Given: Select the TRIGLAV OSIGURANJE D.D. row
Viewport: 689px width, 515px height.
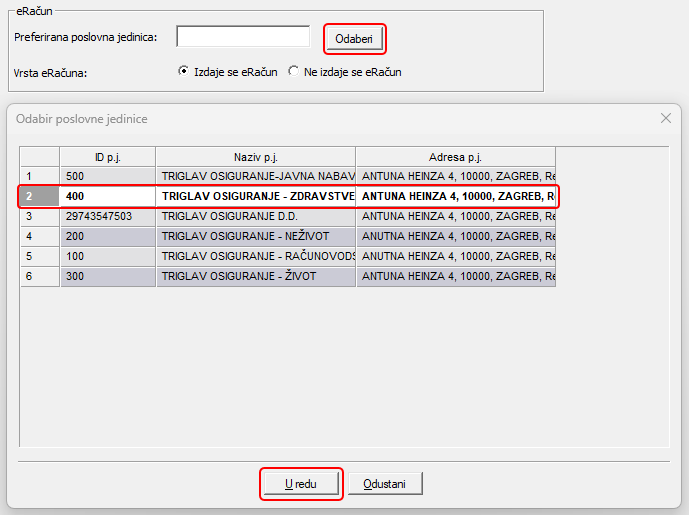Looking at the screenshot, I should pyautogui.click(x=255, y=216).
